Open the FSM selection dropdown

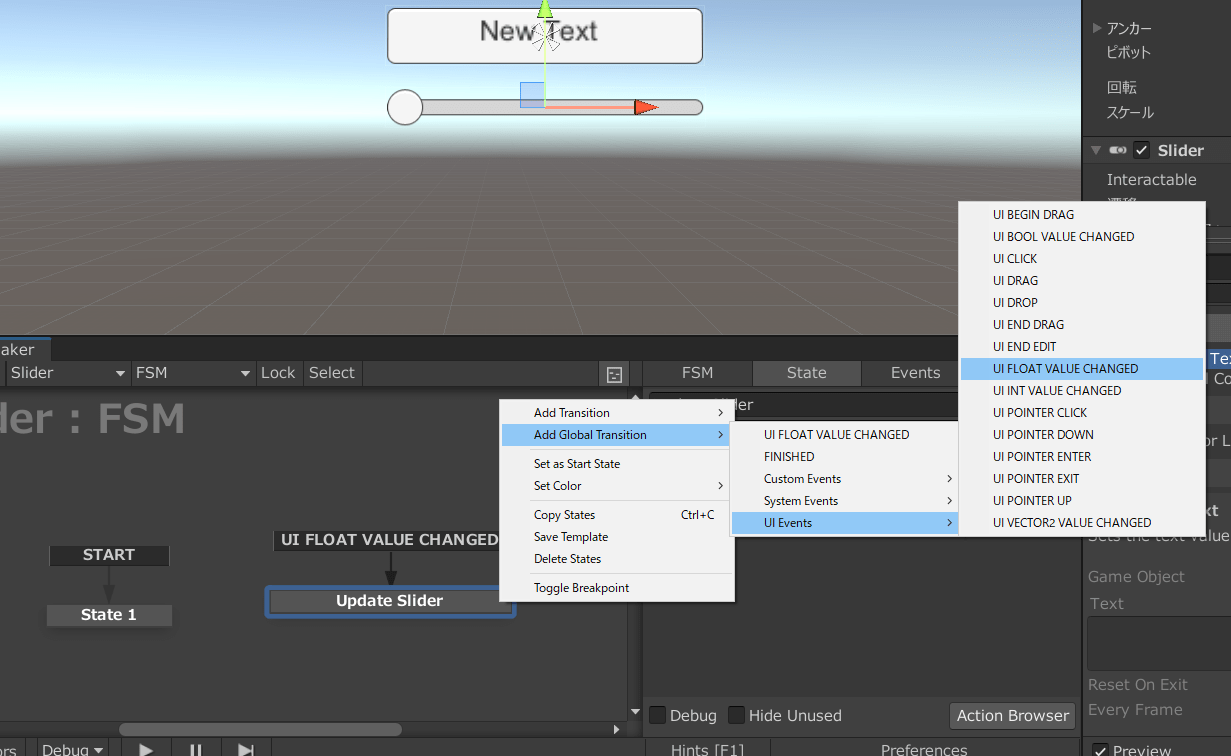tap(192, 373)
